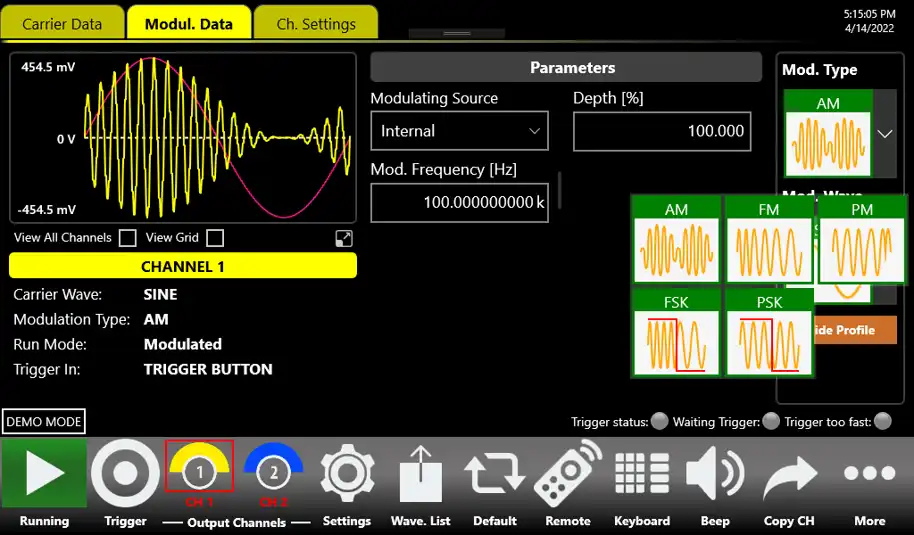
Task: Click the CHANNEL 1 yellow header
Action: [x=182, y=266]
